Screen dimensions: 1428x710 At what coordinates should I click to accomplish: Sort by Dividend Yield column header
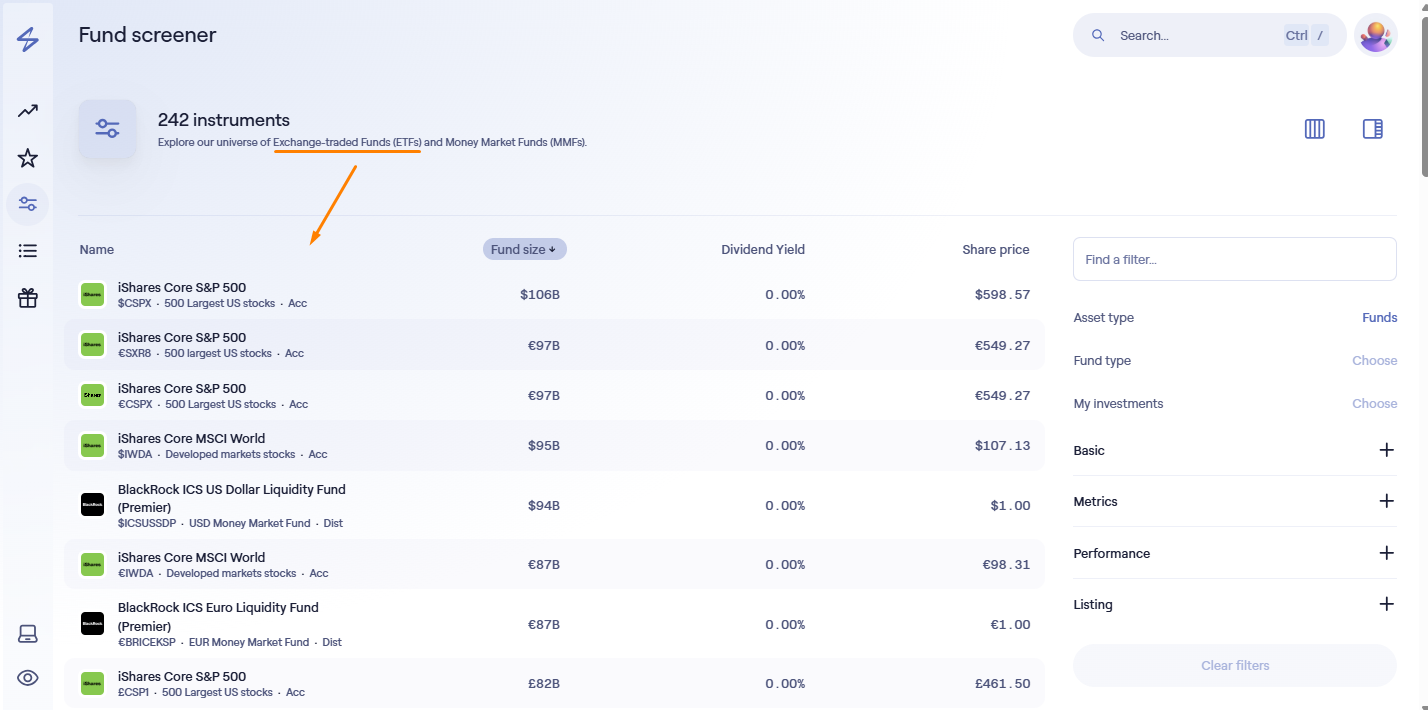(763, 249)
